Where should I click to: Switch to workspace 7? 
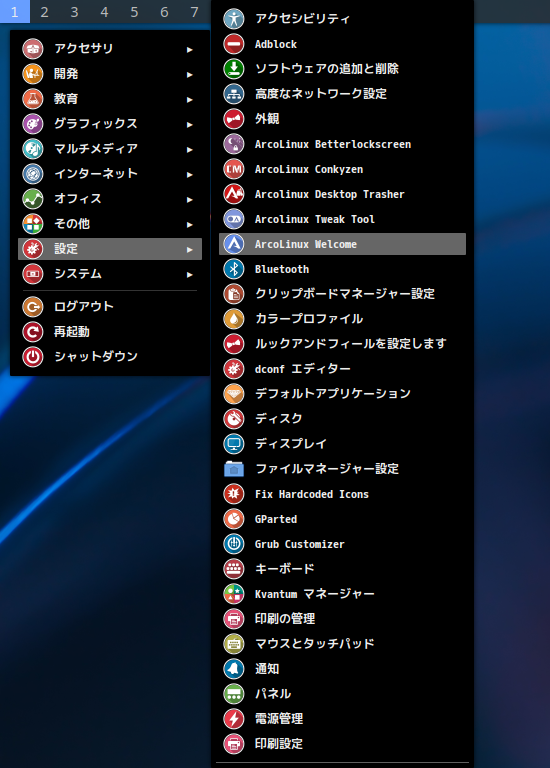[194, 11]
